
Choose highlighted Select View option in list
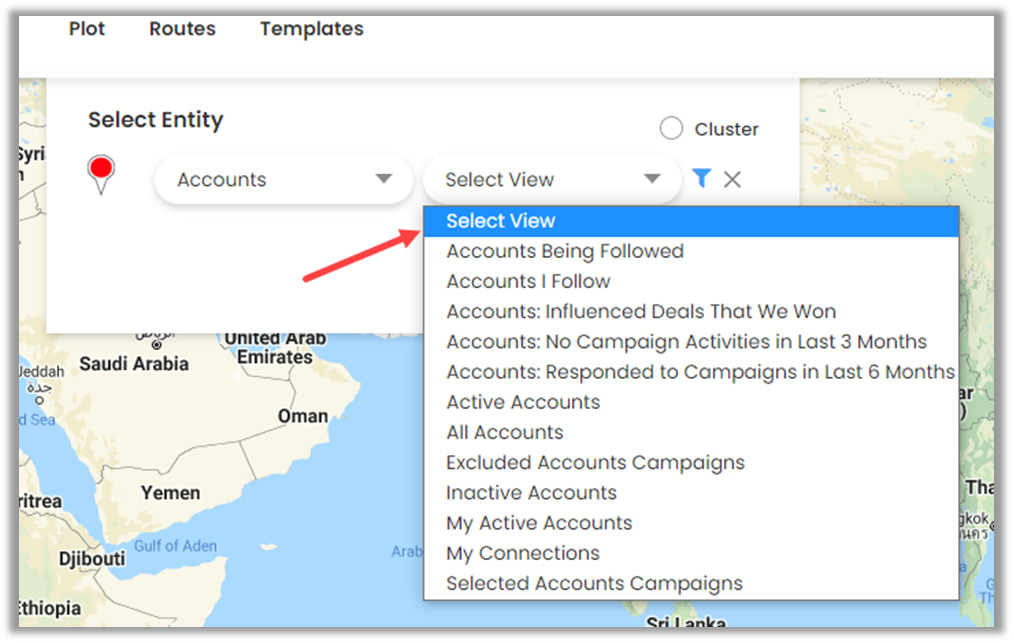point(500,221)
